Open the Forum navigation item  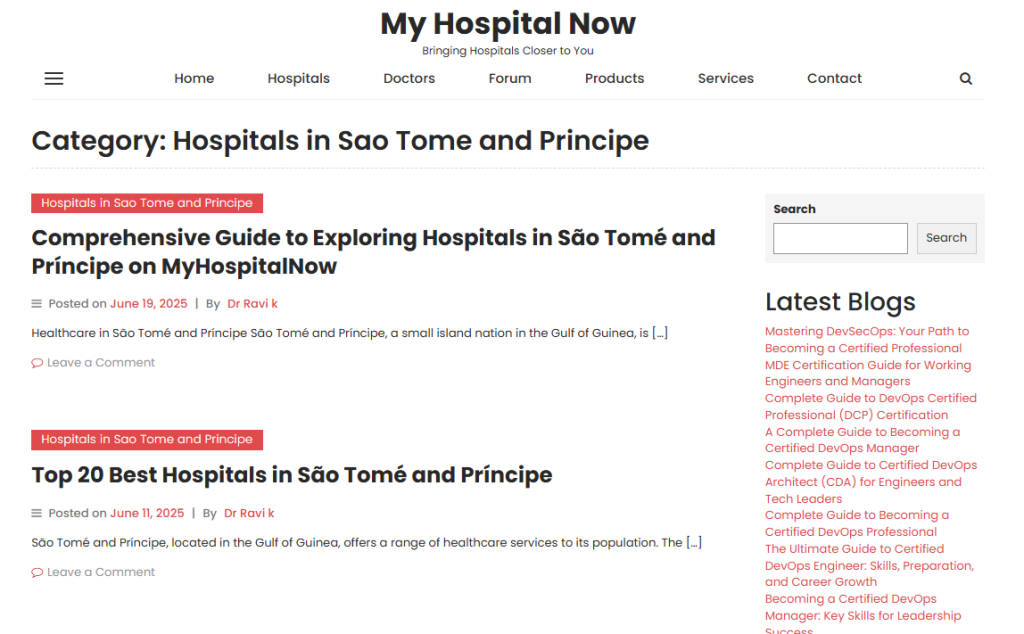510,79
